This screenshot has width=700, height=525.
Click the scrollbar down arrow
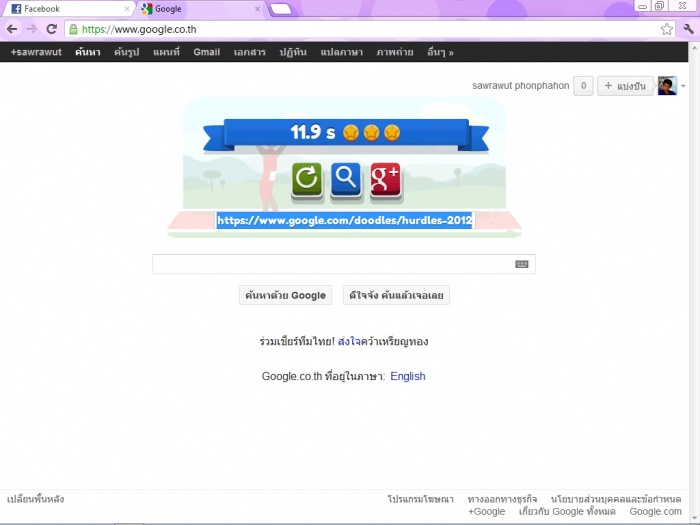tap(695, 518)
